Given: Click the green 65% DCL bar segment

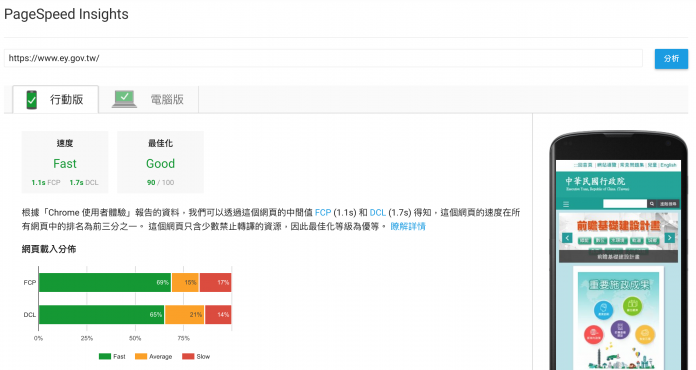Looking at the screenshot, I should (x=102, y=315).
